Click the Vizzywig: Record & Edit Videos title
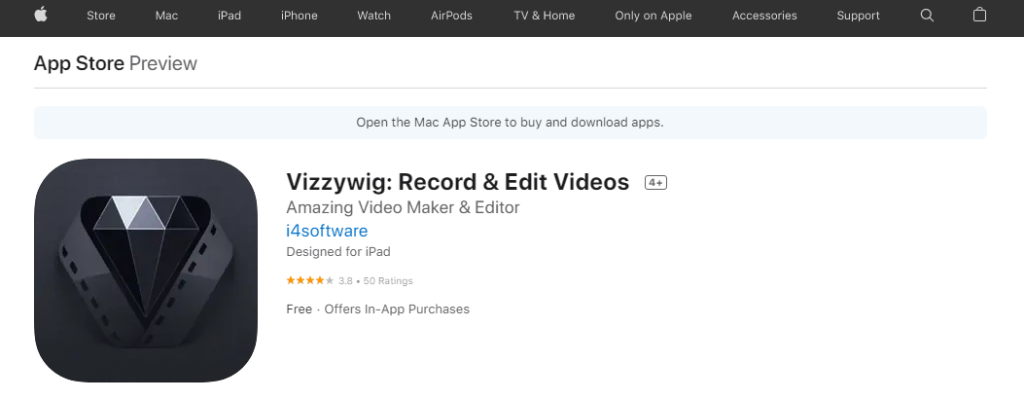 pos(457,182)
